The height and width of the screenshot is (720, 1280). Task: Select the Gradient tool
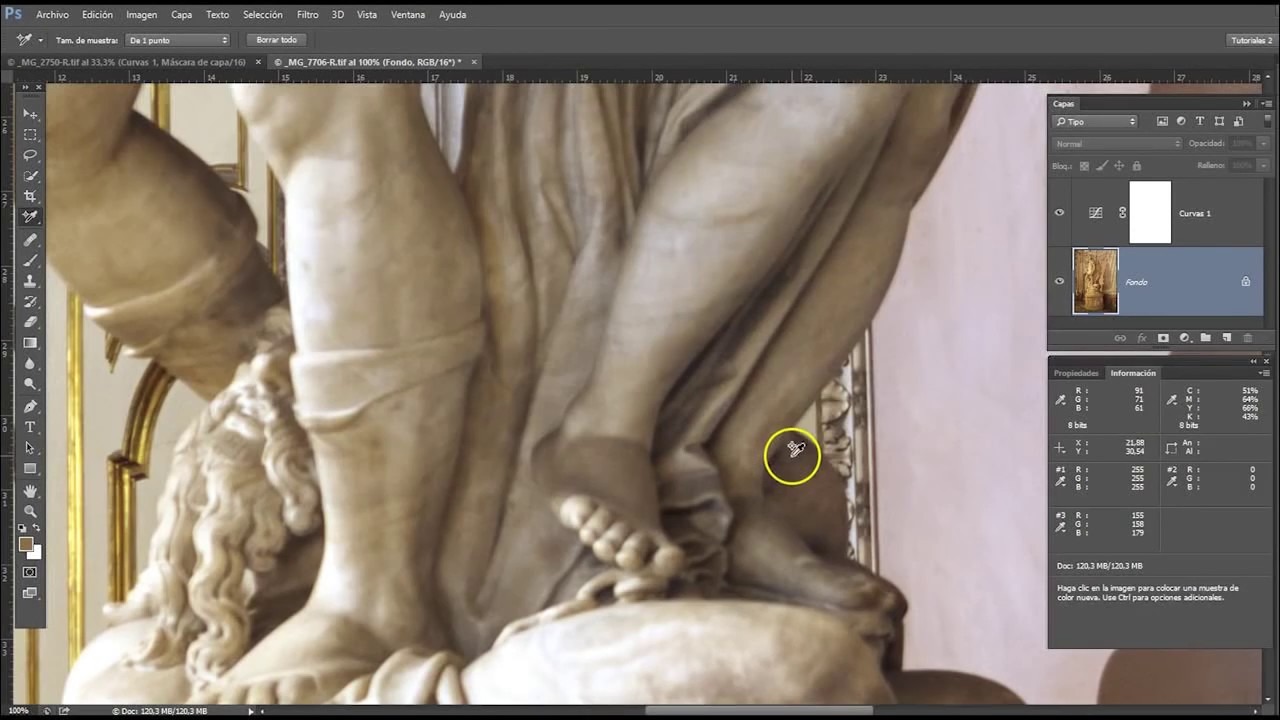(30, 343)
